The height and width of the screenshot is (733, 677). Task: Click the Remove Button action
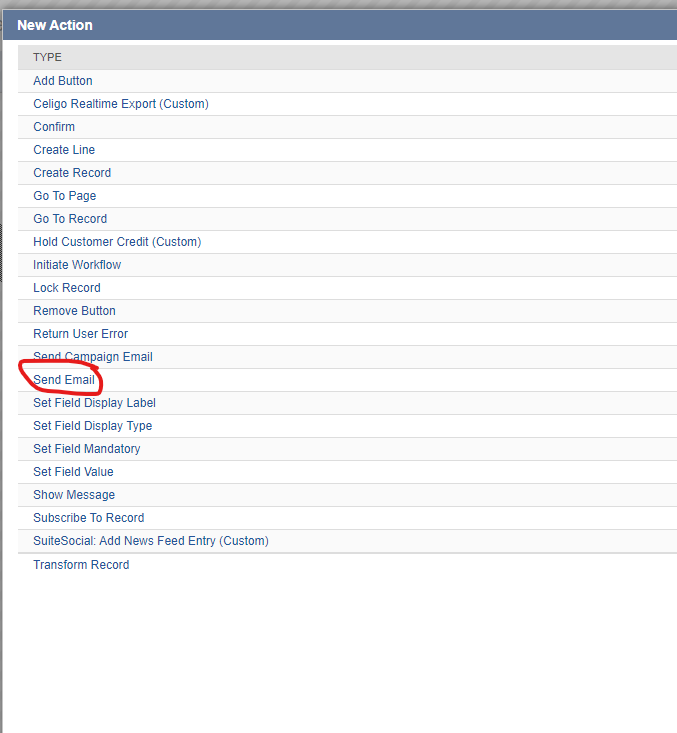click(74, 311)
